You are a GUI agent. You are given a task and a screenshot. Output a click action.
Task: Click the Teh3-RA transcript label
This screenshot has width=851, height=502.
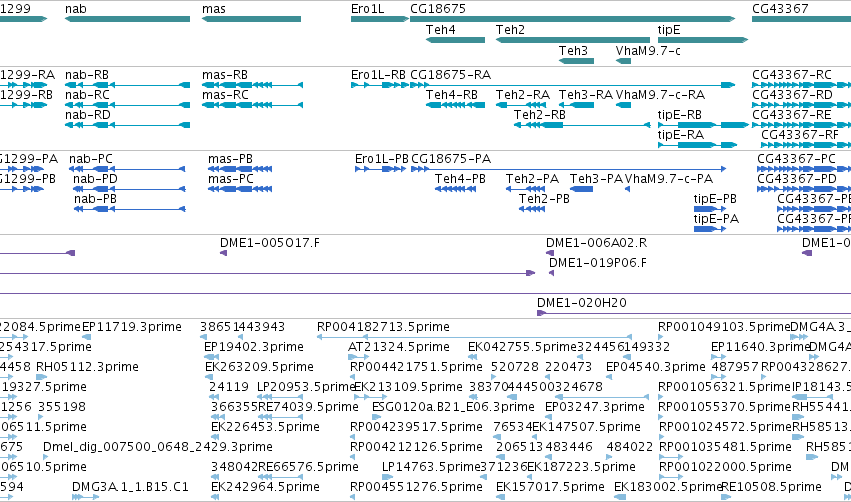click(586, 95)
